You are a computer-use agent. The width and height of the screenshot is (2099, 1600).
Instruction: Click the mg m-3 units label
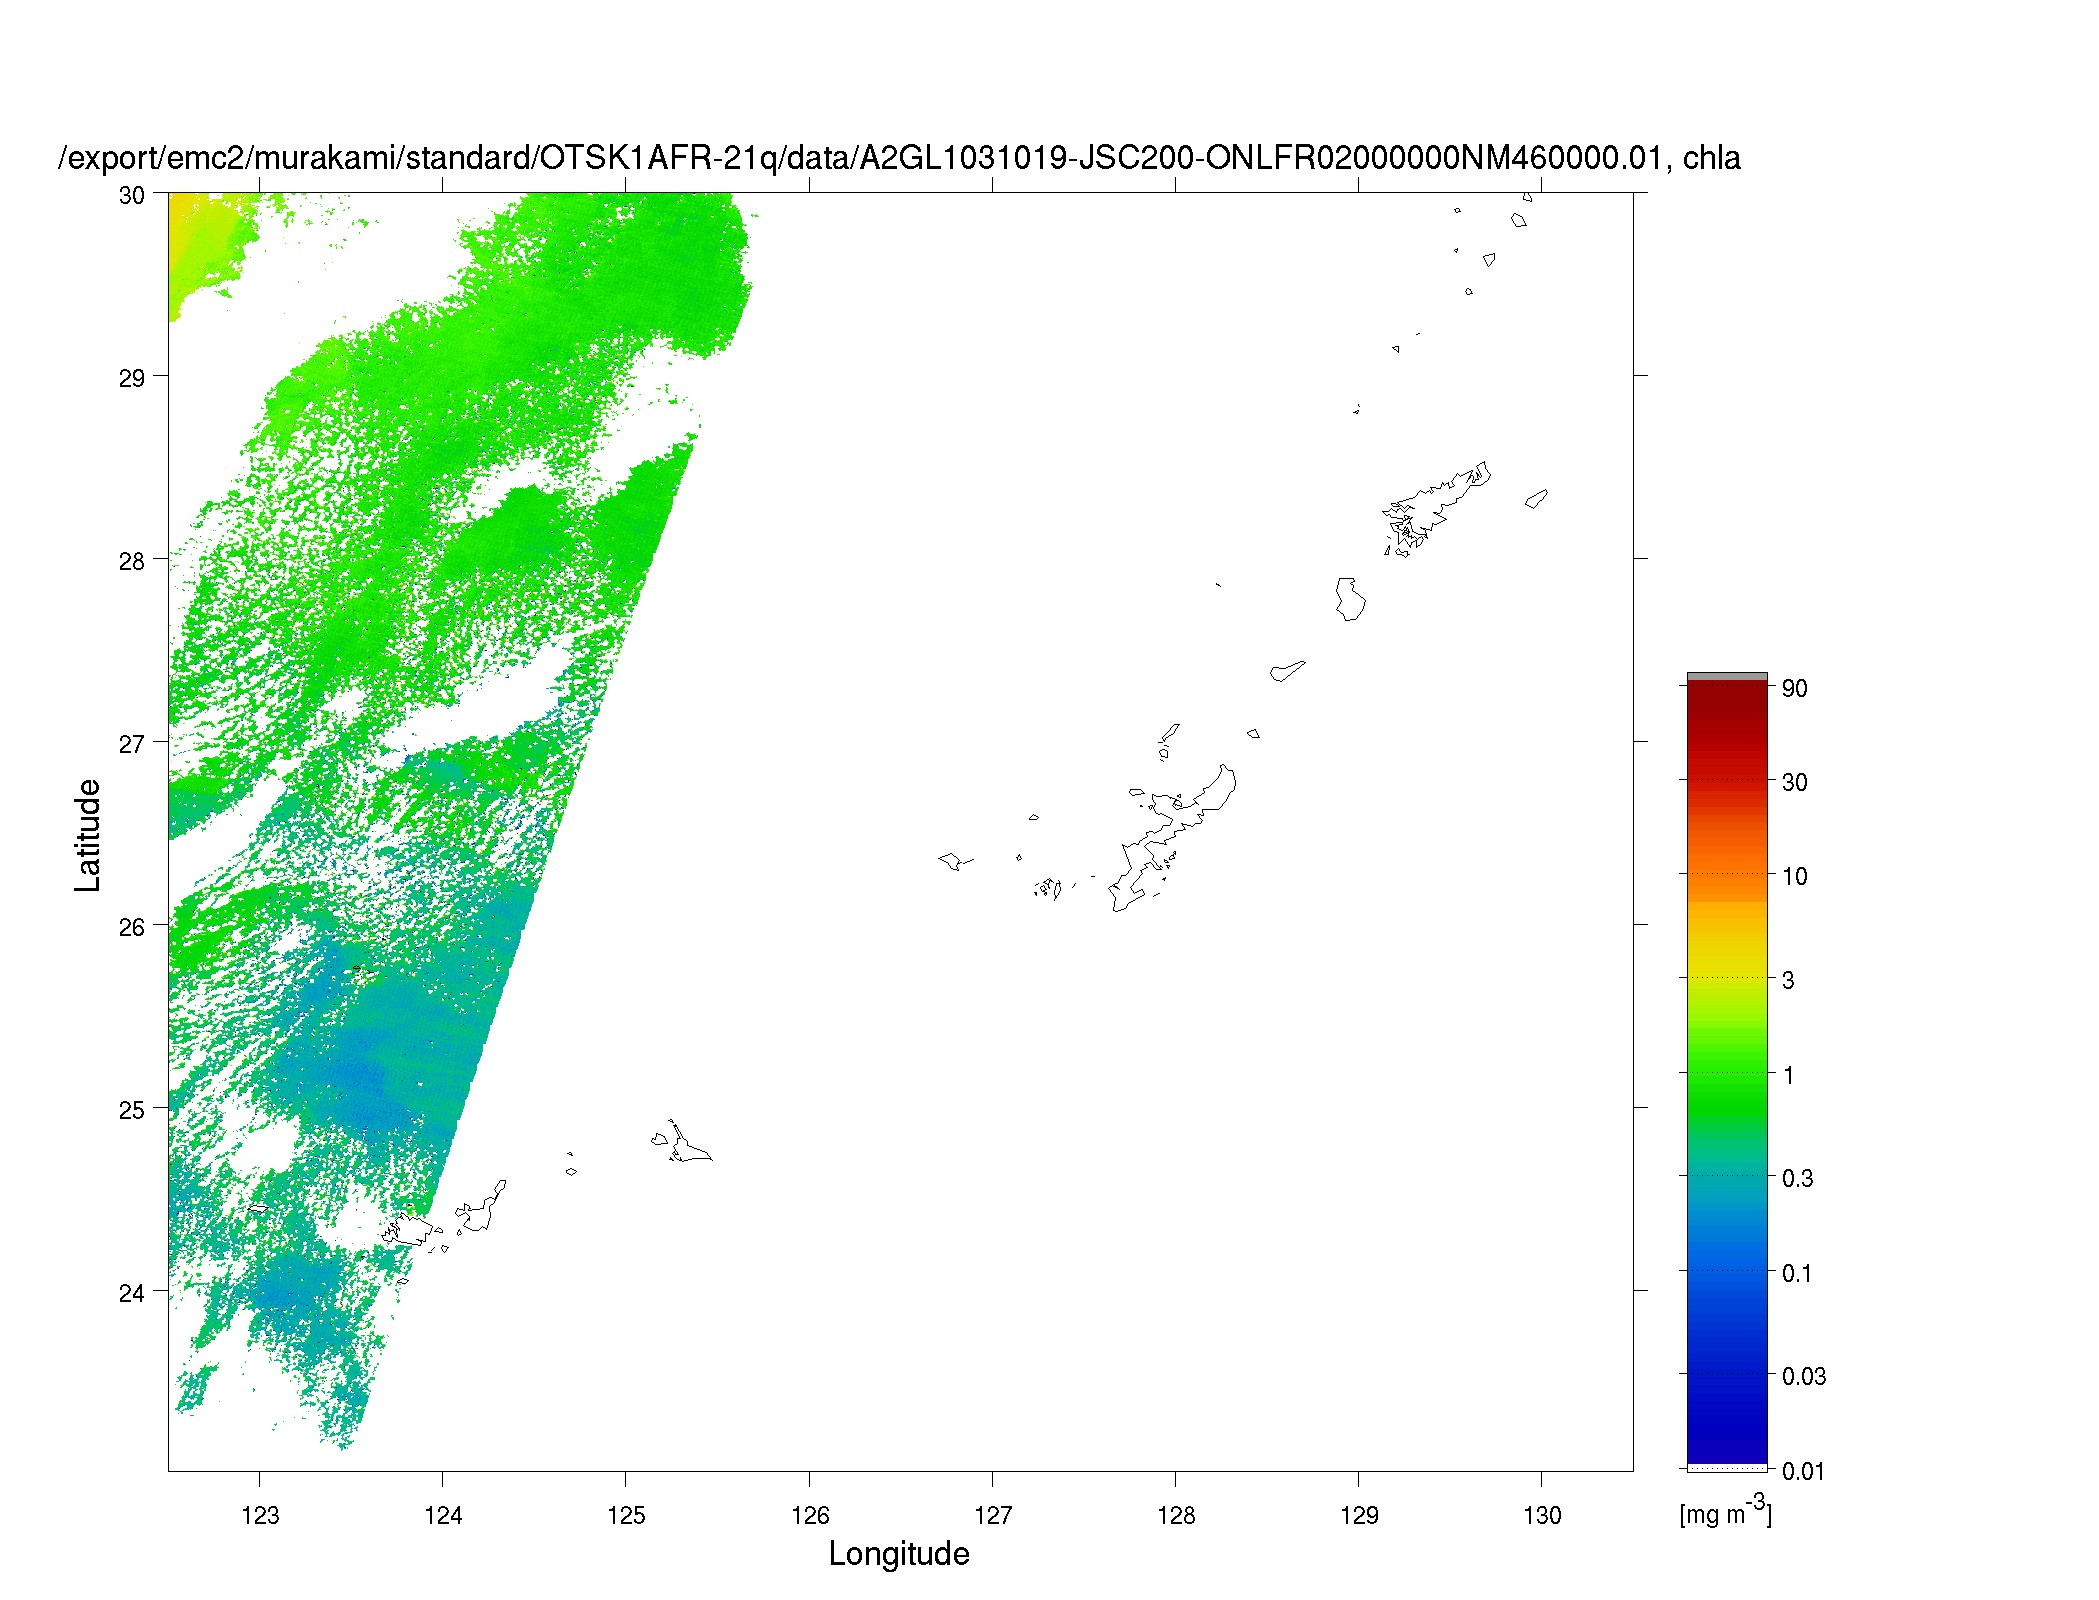pyautogui.click(x=1726, y=1510)
